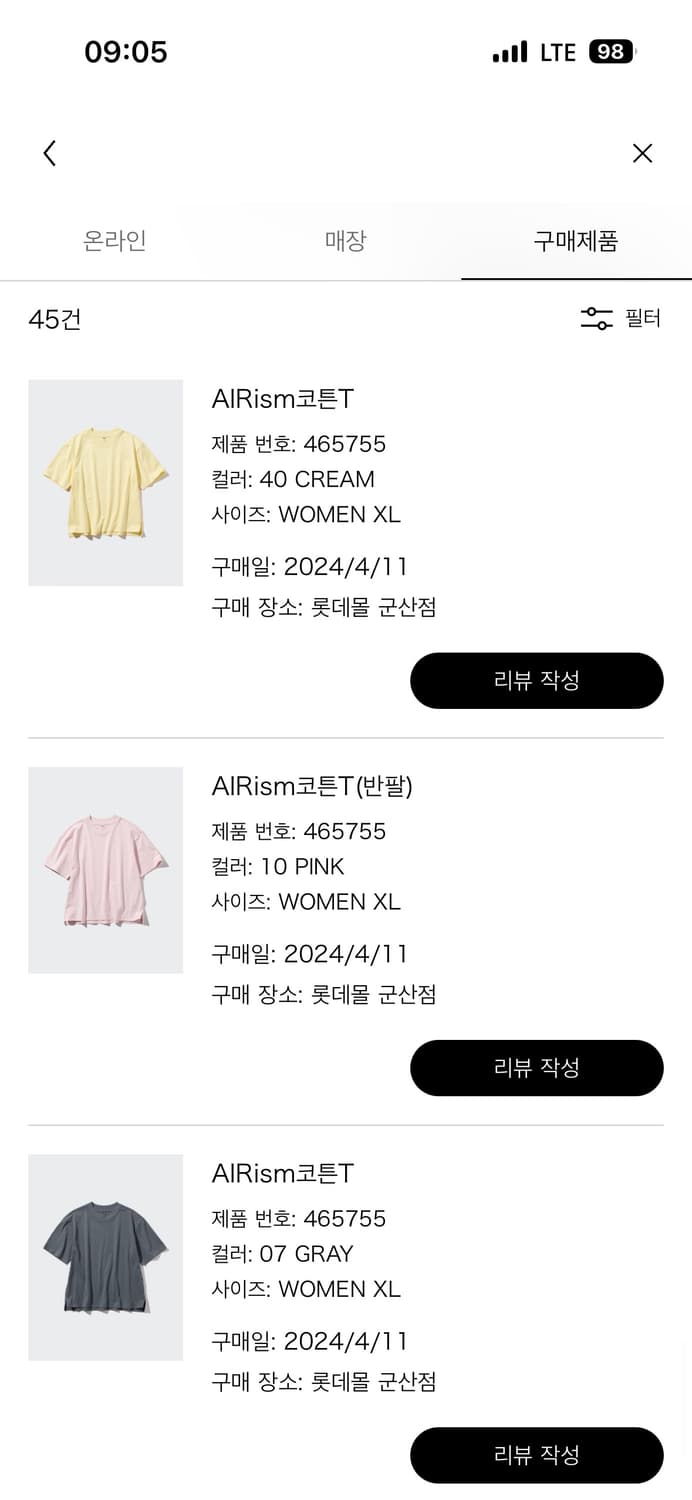The width and height of the screenshot is (692, 1500).
Task: Switch to the 매장 tab
Action: click(346, 241)
